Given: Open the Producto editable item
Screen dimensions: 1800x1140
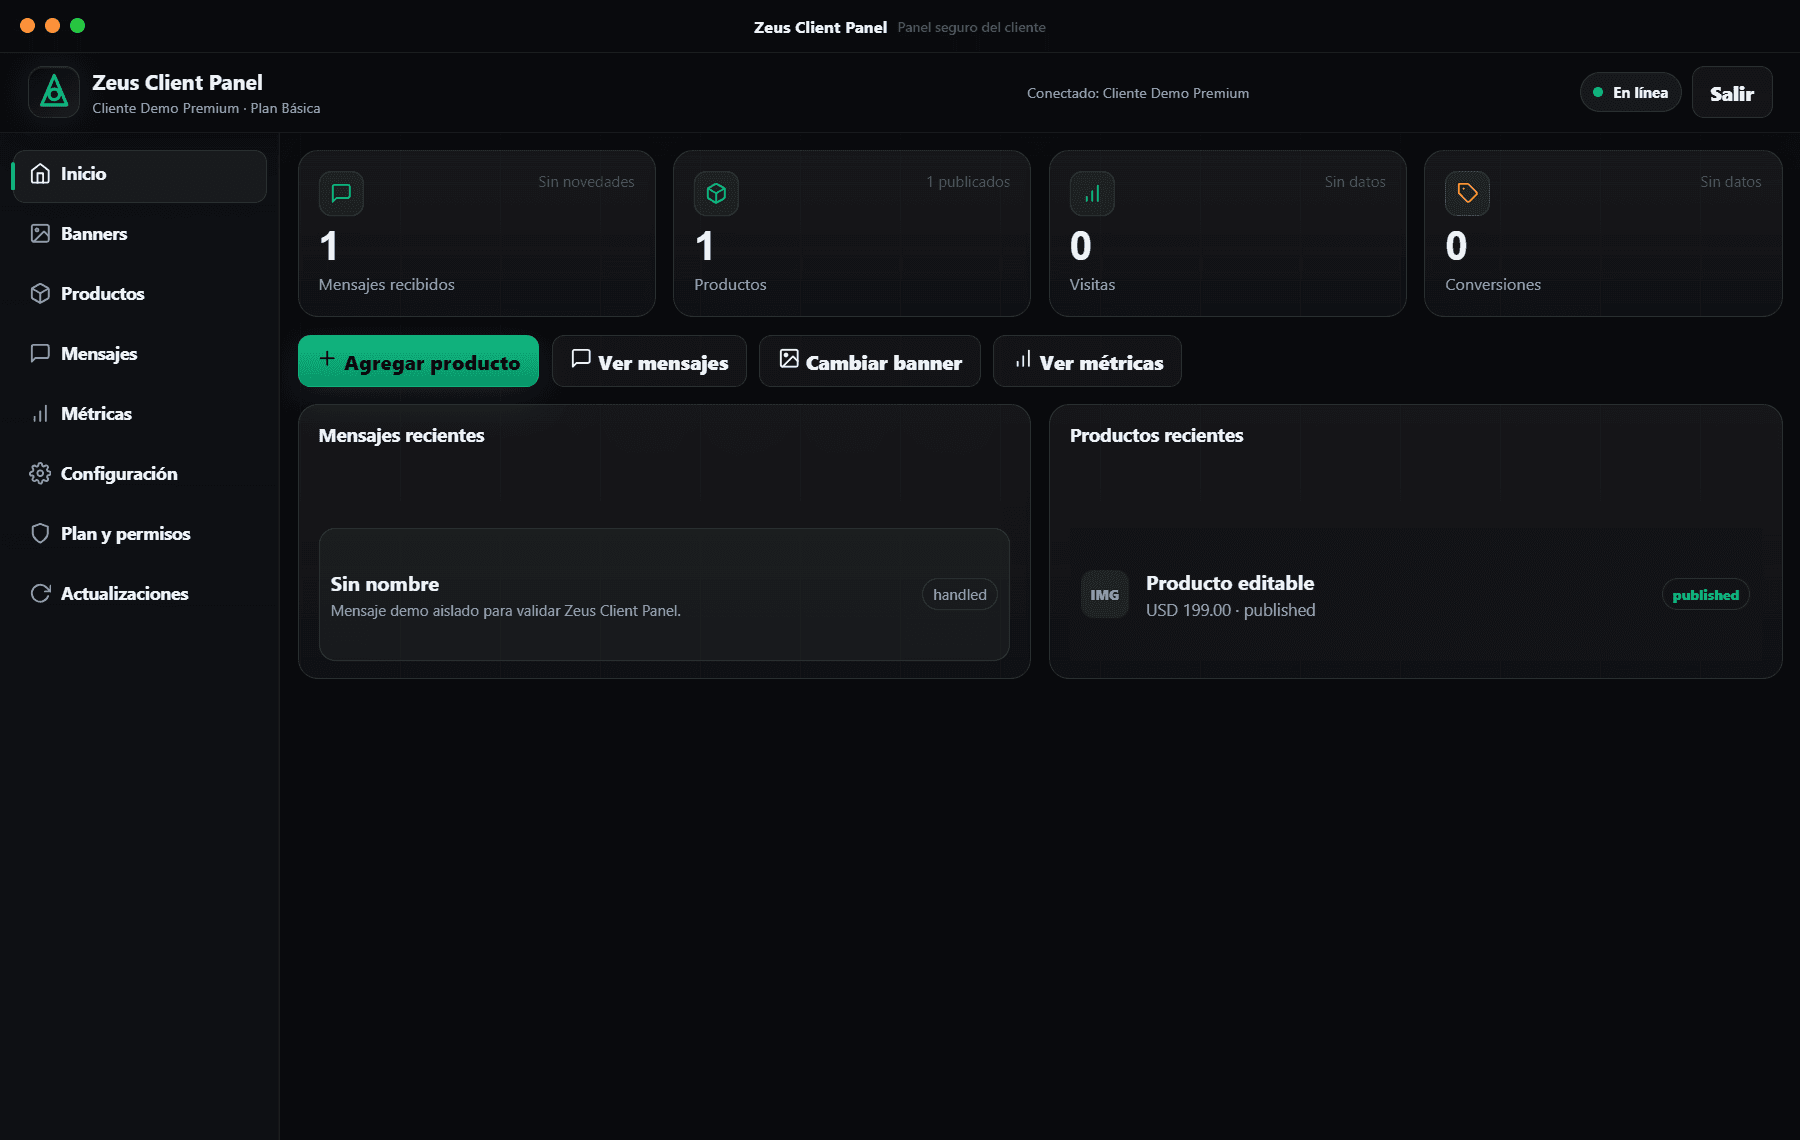Looking at the screenshot, I should tap(1416, 595).
